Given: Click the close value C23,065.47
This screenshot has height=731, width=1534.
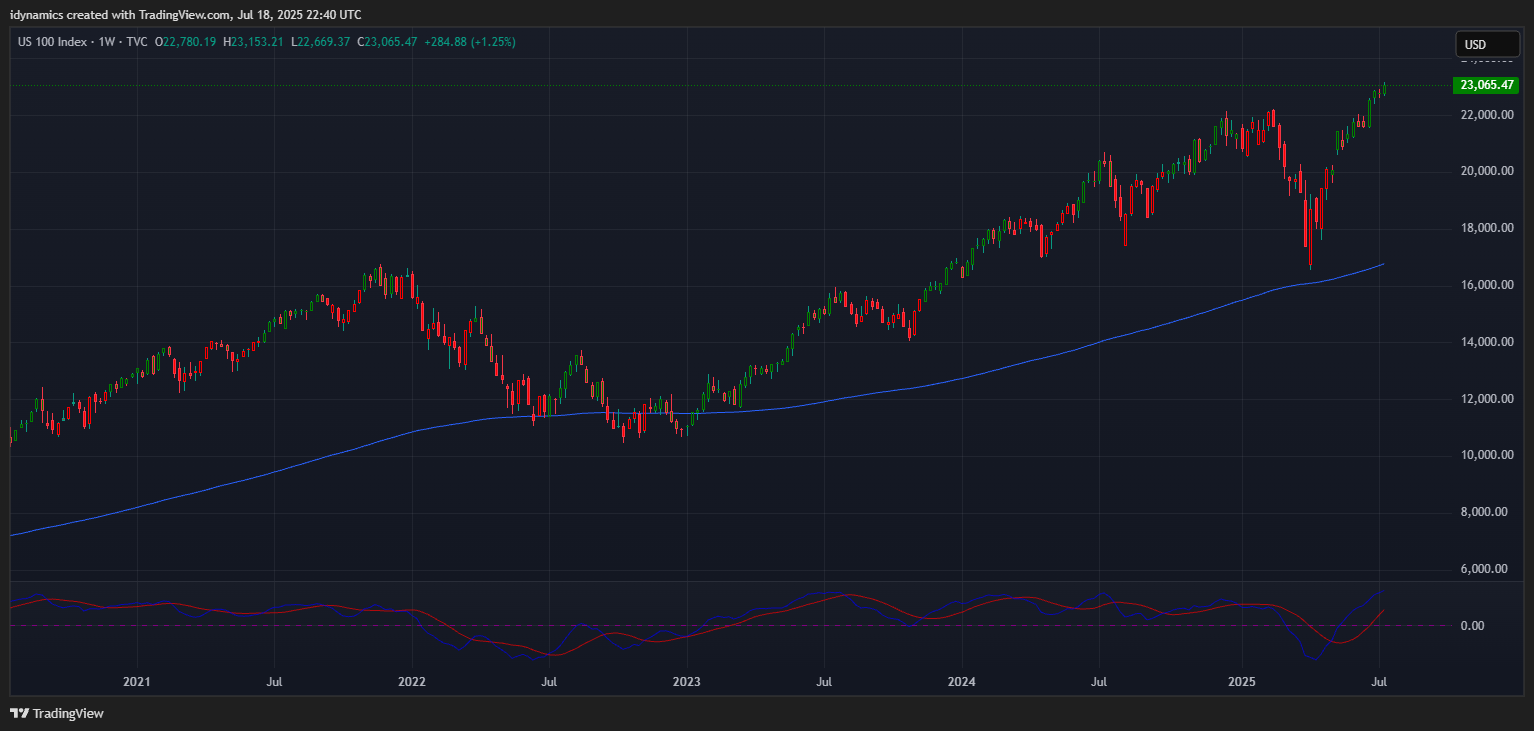Looking at the screenshot, I should click(387, 42).
